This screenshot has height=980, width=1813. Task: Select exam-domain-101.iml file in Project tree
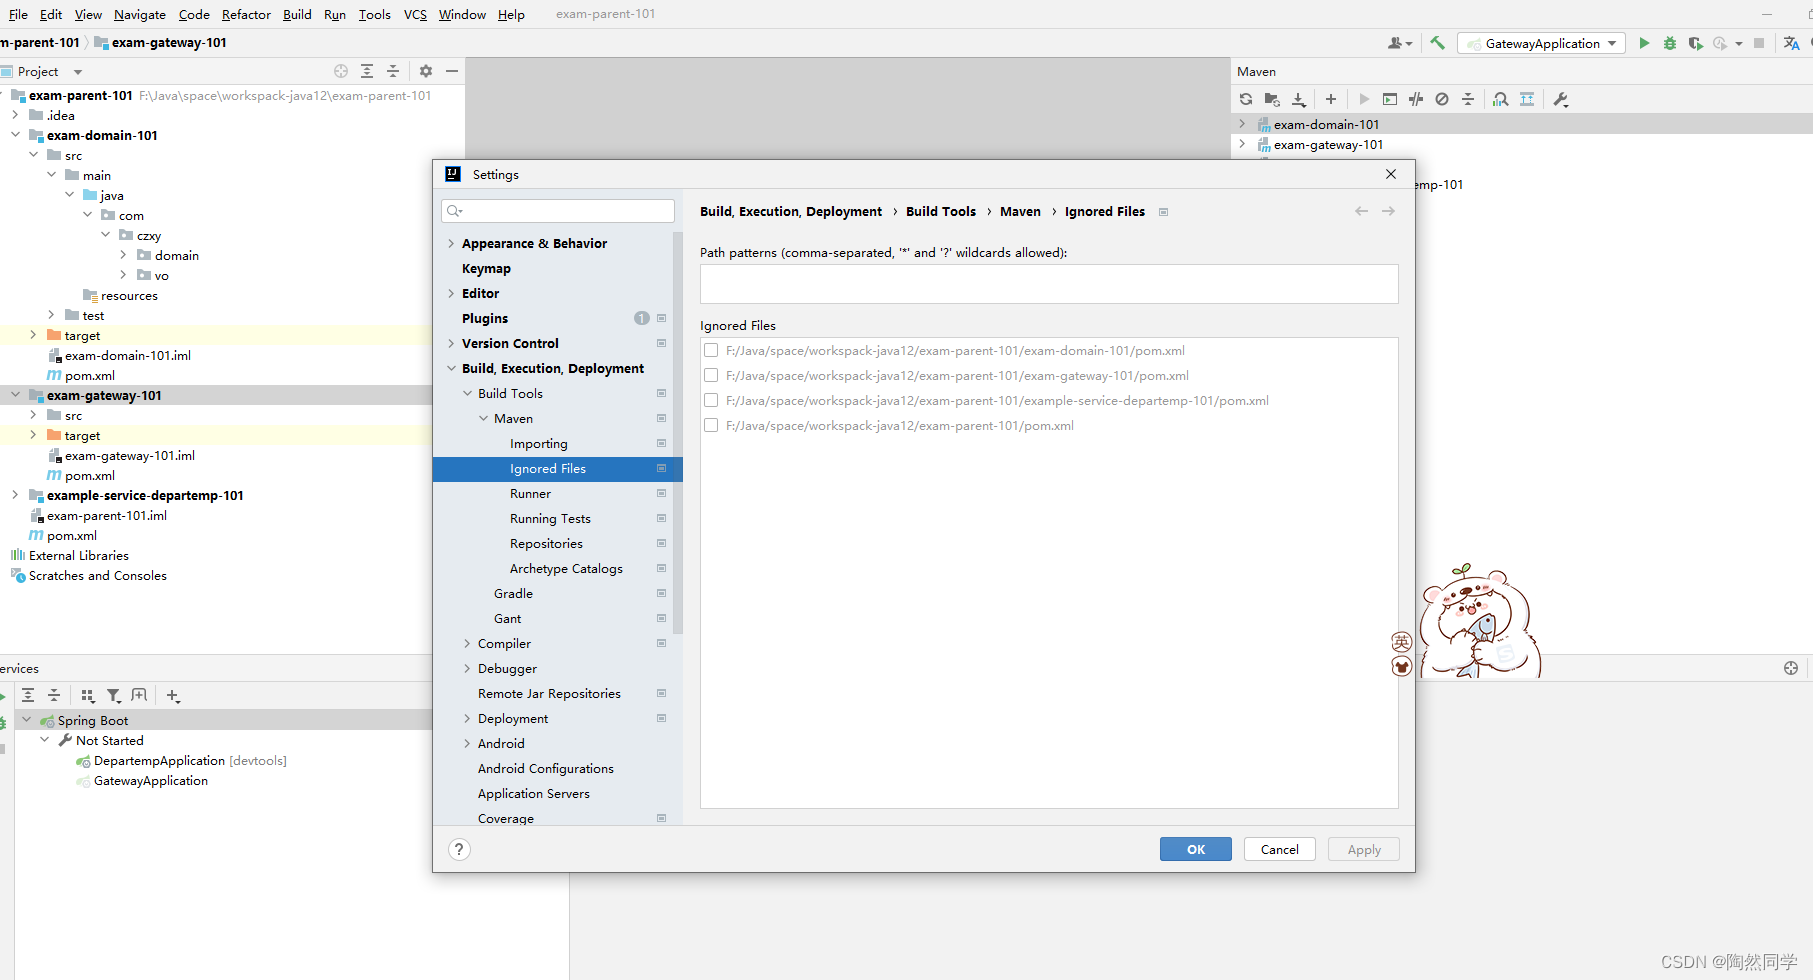click(x=128, y=355)
